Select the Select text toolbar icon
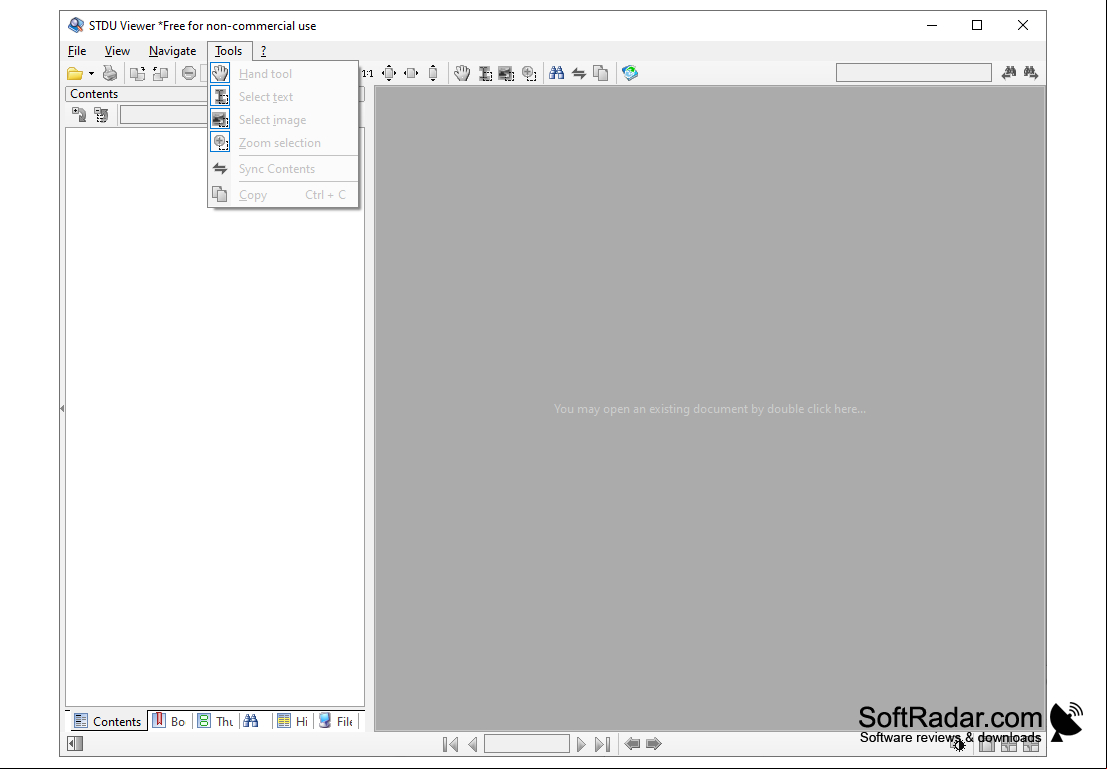 point(485,73)
